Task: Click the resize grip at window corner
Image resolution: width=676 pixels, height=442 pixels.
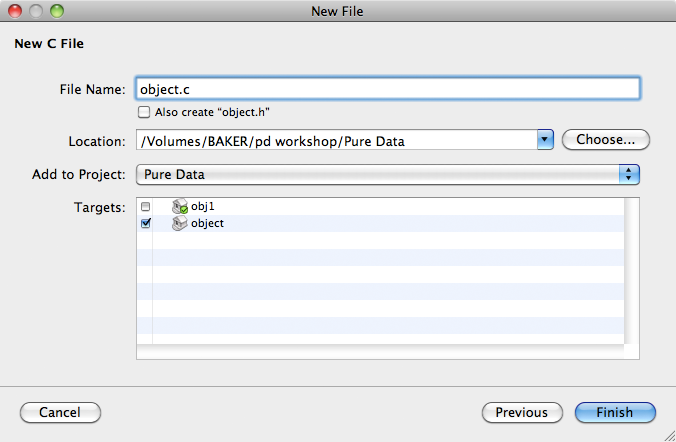Action: click(669, 436)
